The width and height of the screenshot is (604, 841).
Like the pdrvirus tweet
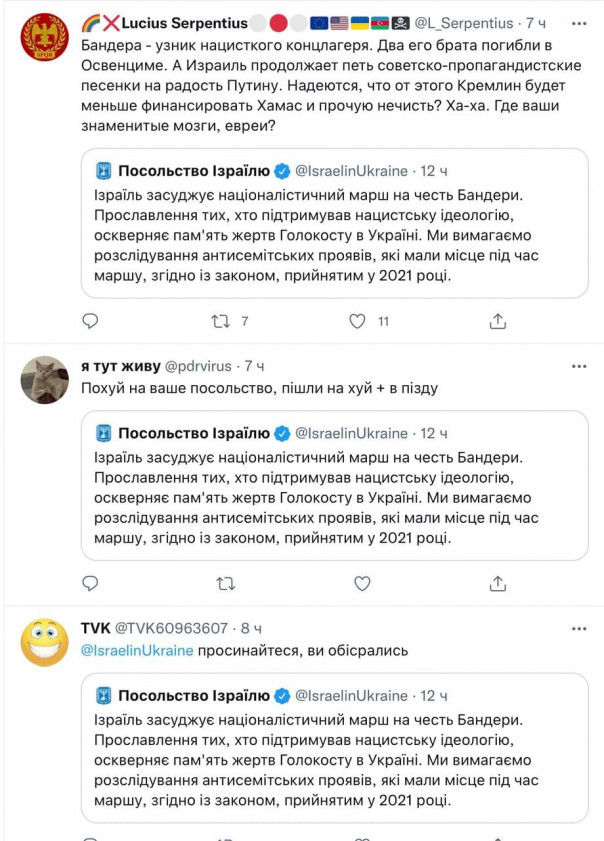pos(362,583)
